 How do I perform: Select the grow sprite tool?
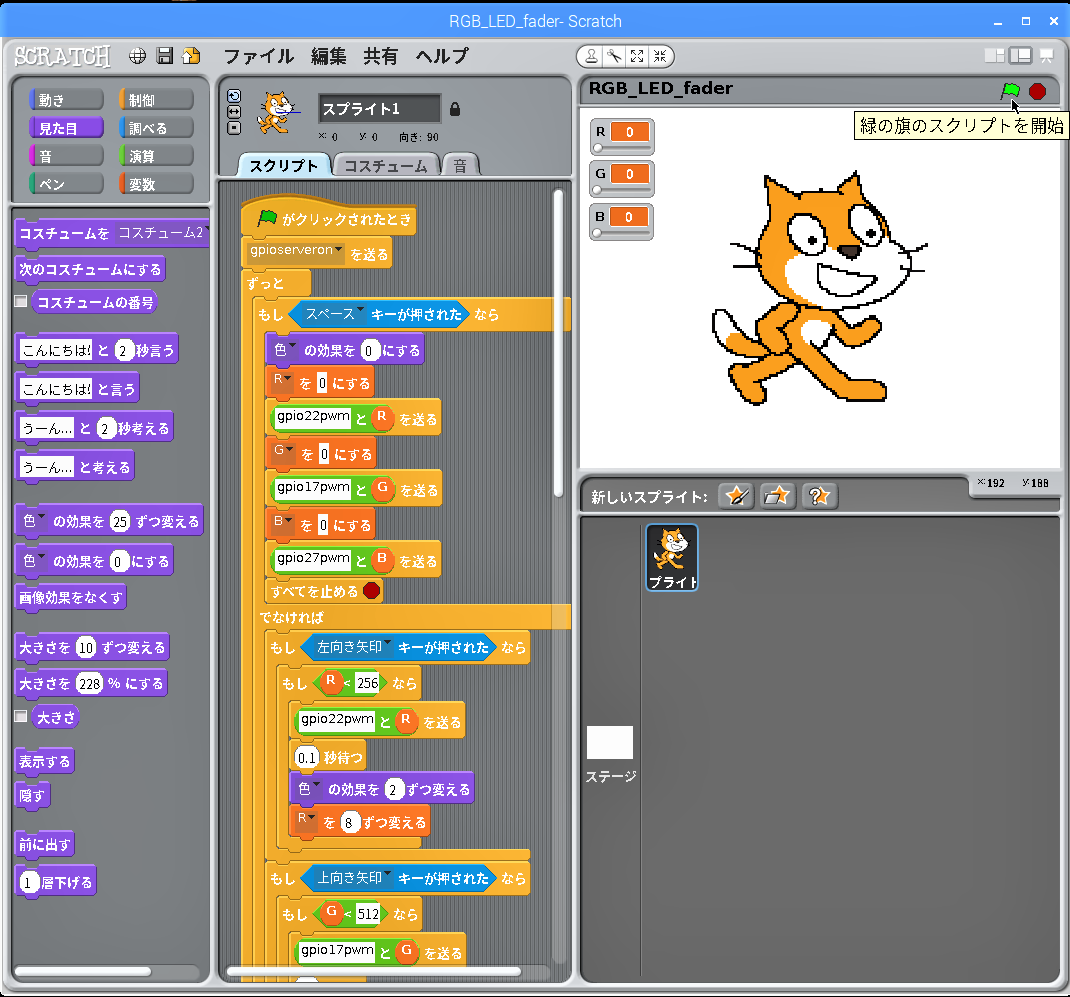637,56
